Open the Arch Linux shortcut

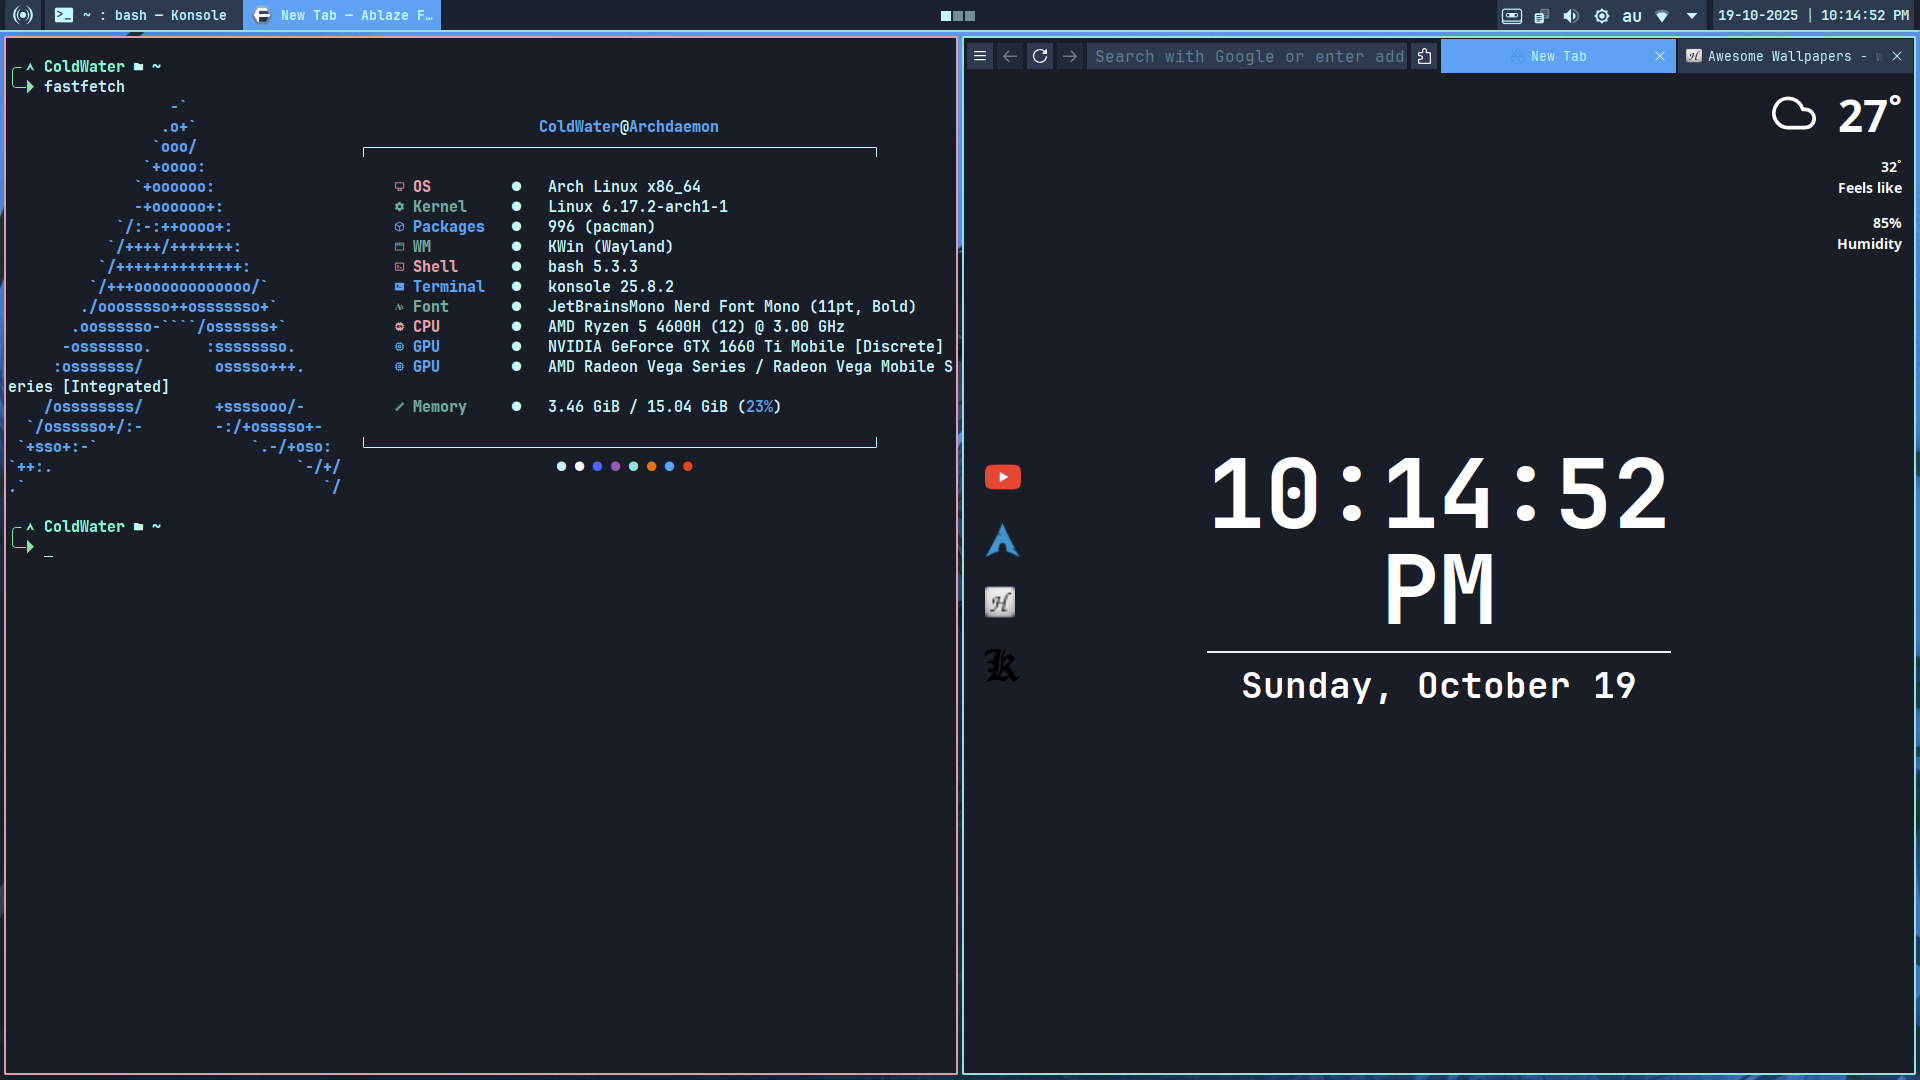tap(1002, 540)
